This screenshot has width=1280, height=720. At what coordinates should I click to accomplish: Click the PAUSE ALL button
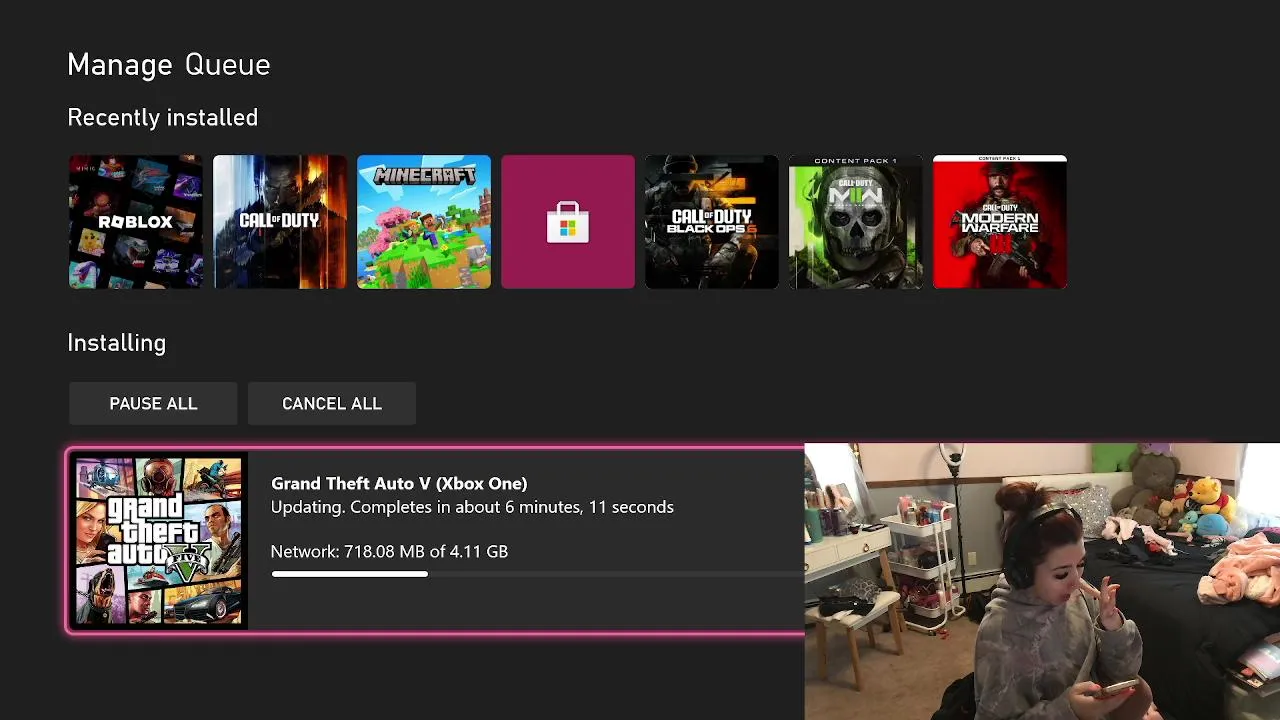[153, 403]
